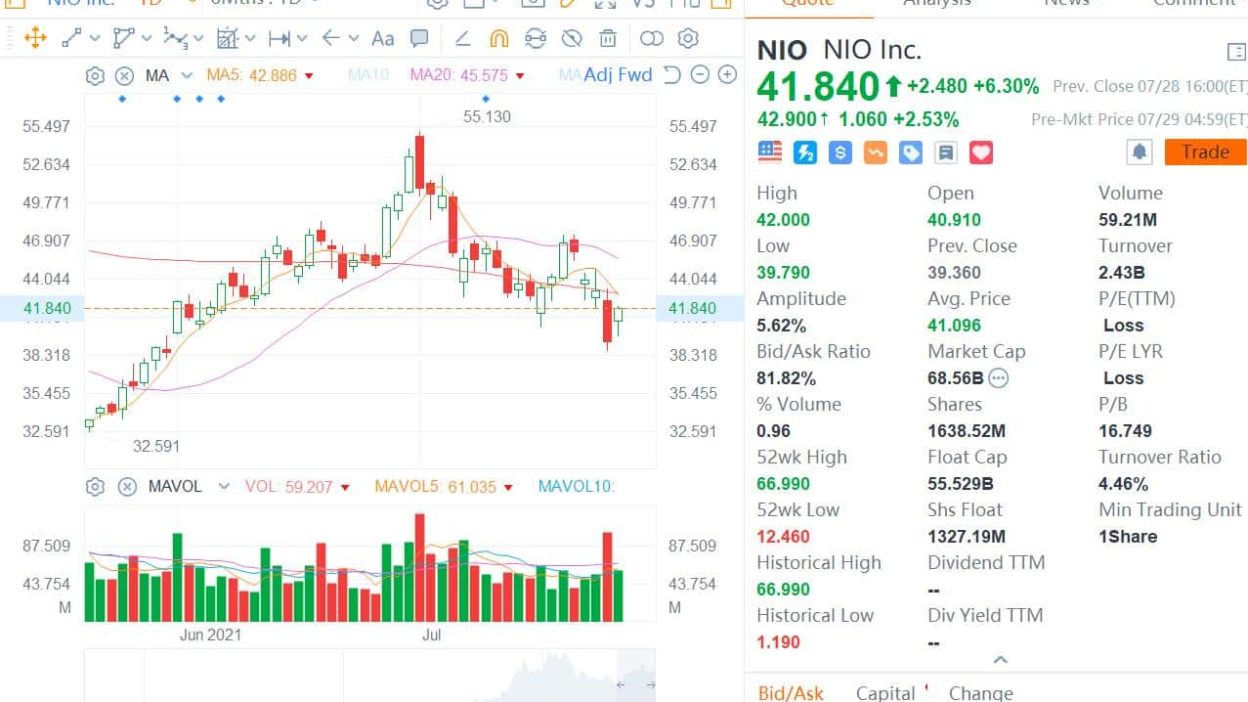Toggle the red heart watchlist favorite
This screenshot has height=702, width=1248.
[981, 152]
